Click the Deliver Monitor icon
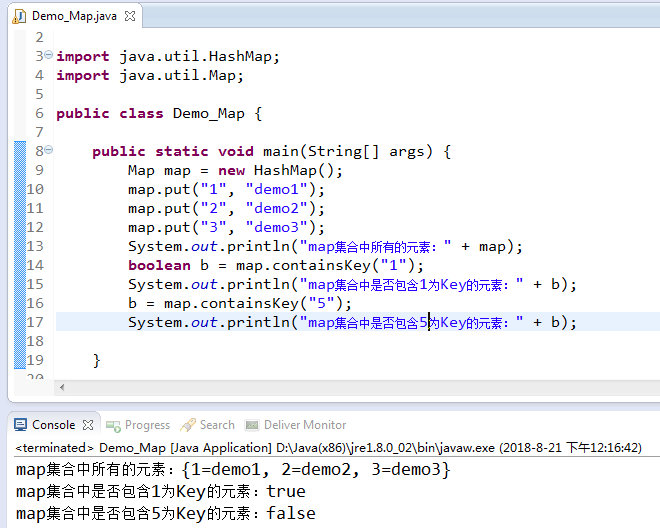660x528 pixels. pyautogui.click(x=252, y=425)
